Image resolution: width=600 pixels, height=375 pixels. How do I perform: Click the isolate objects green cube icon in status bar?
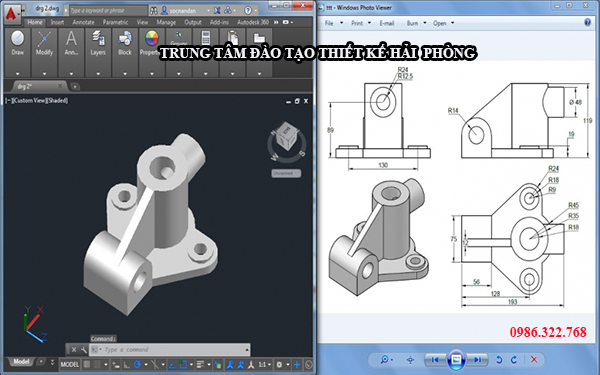217,365
